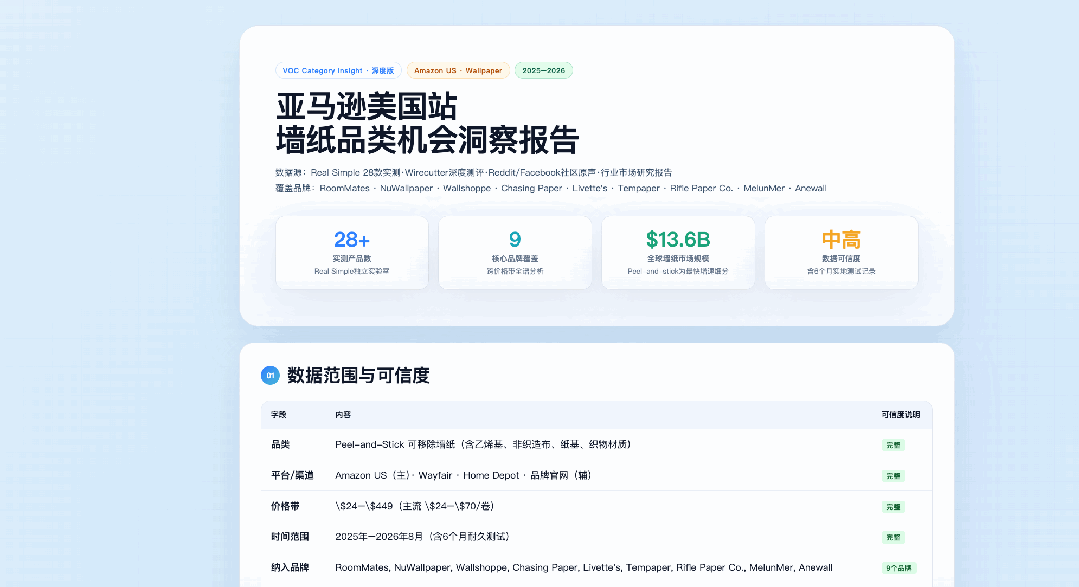Select the report title "亚马逊美国站"
Image resolution: width=1079 pixels, height=587 pixels.
click(x=366, y=107)
